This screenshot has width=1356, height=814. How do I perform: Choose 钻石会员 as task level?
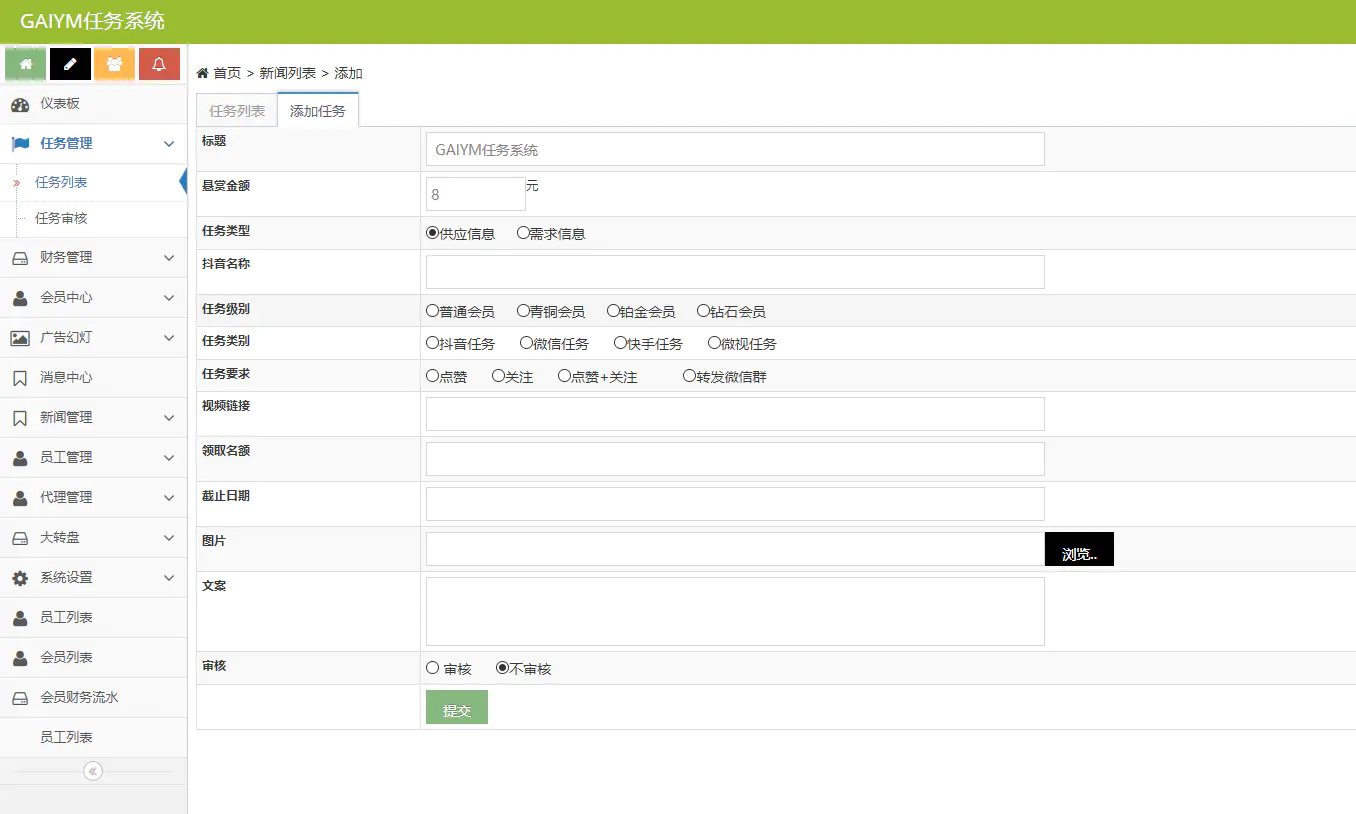(x=703, y=311)
